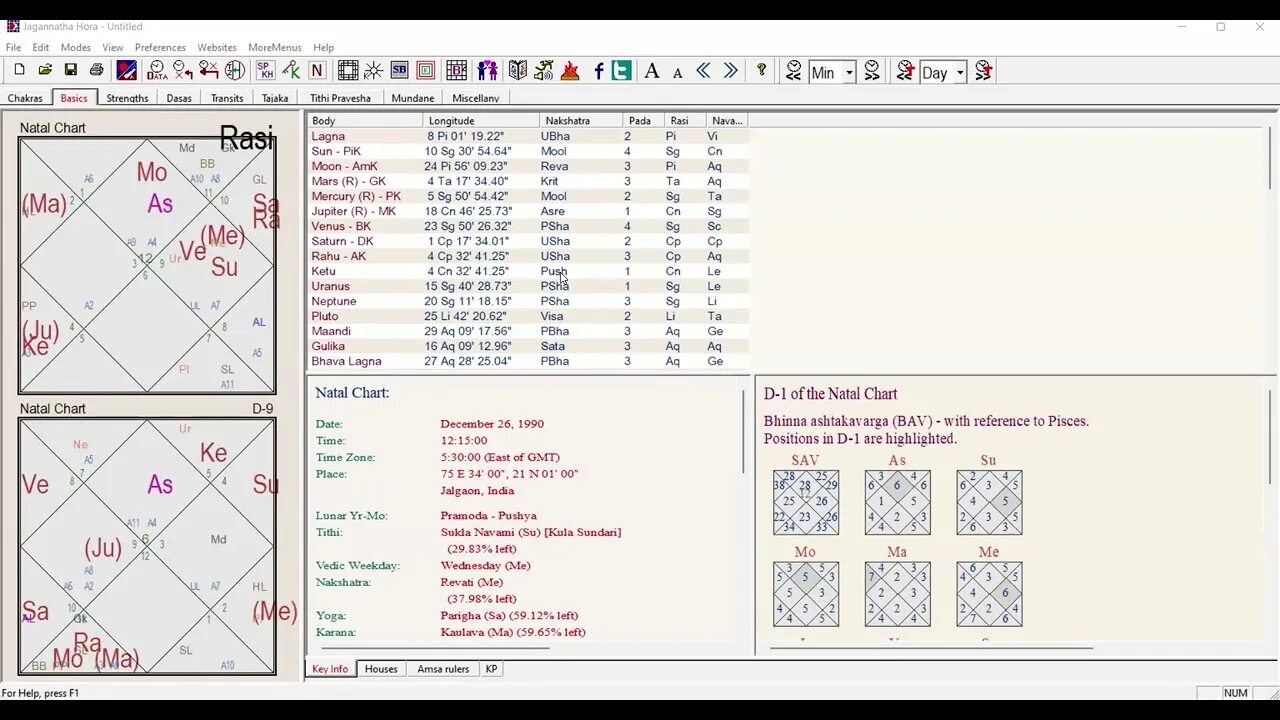
Task: Open a chart file with folder icon
Action: (45, 70)
